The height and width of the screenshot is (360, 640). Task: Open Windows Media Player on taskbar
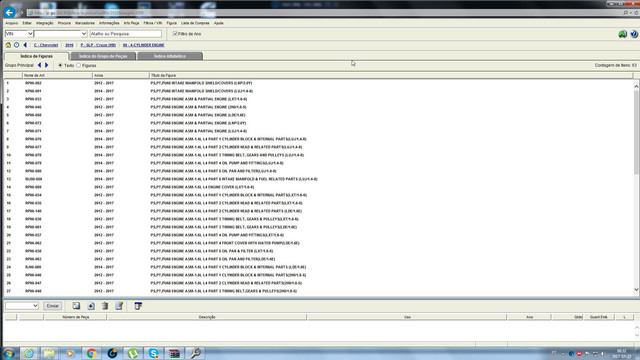[70, 353]
